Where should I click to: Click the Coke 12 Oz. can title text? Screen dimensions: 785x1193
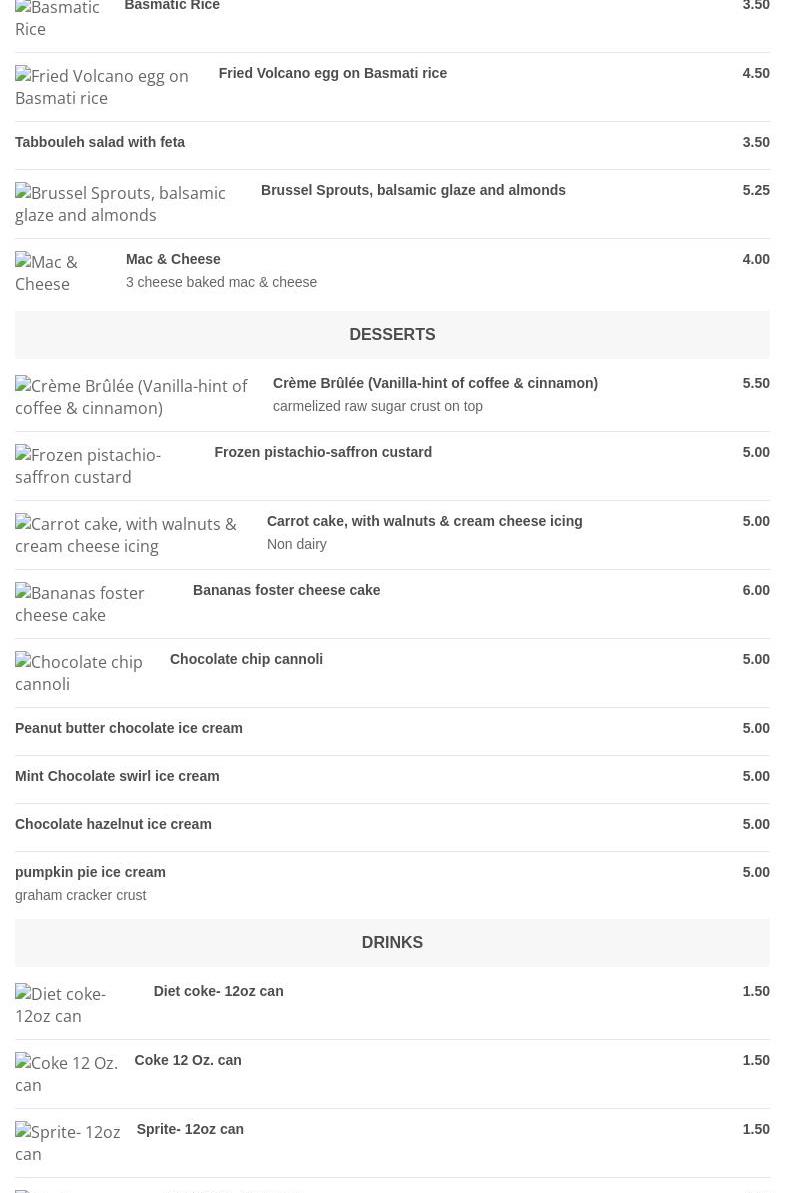point(188,1060)
